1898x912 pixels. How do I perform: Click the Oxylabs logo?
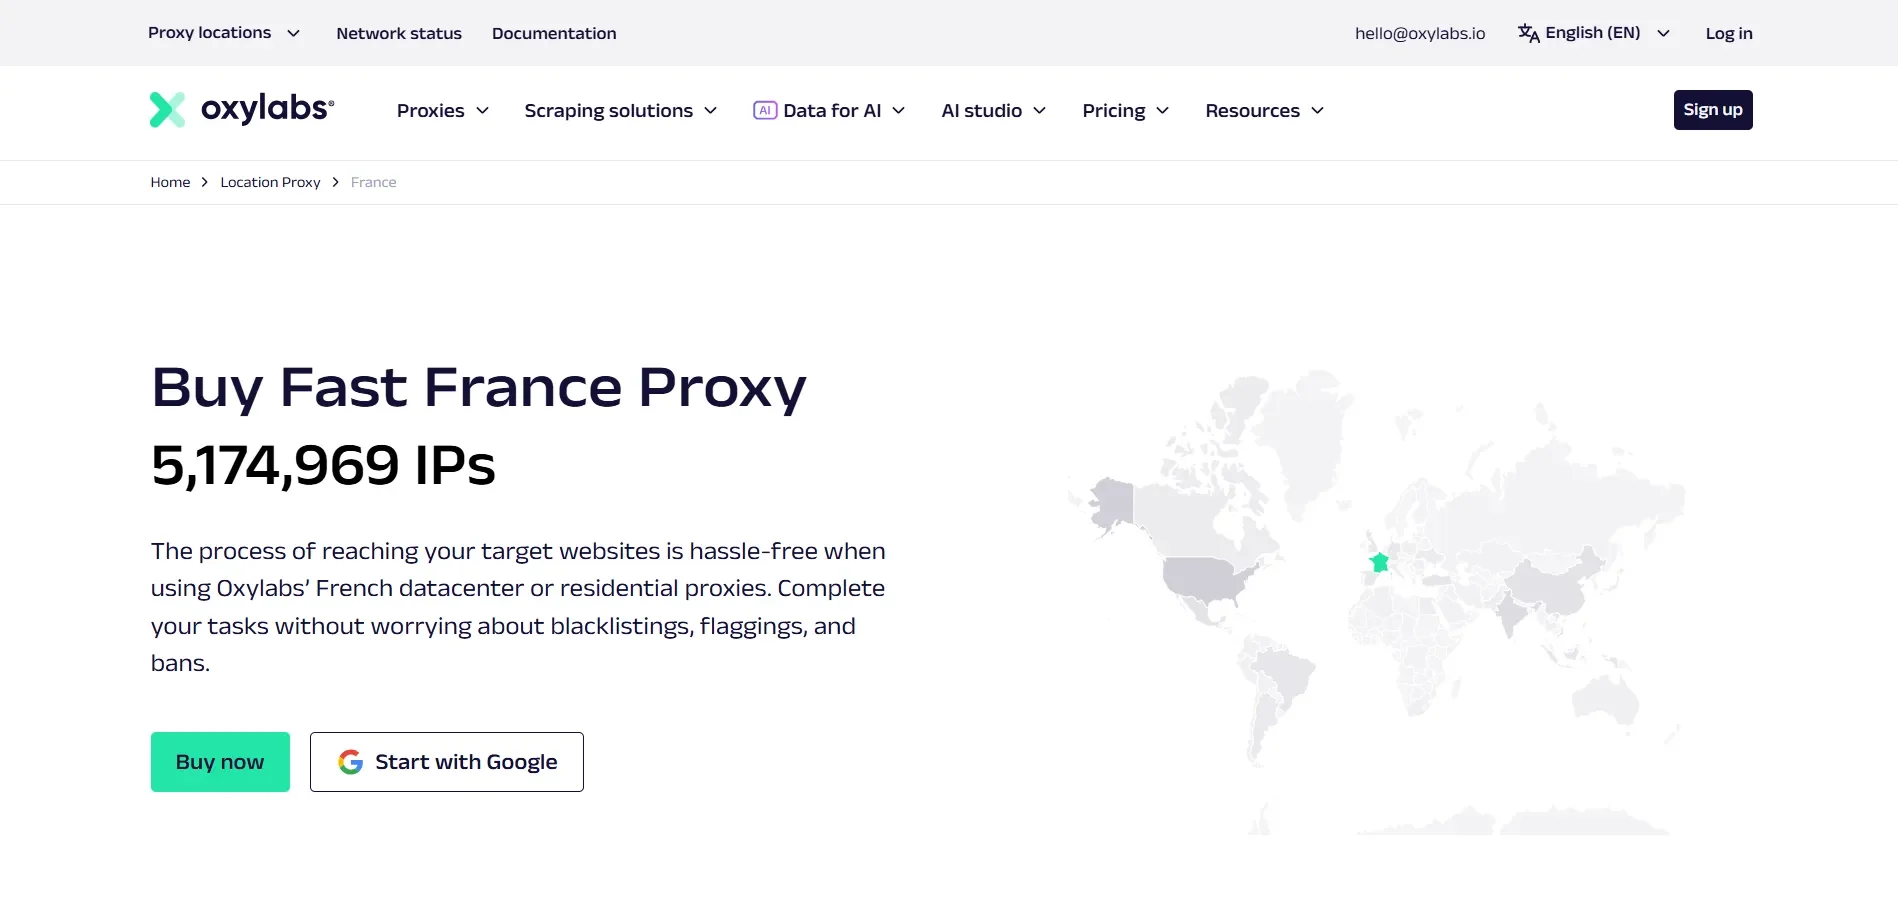[x=240, y=109]
